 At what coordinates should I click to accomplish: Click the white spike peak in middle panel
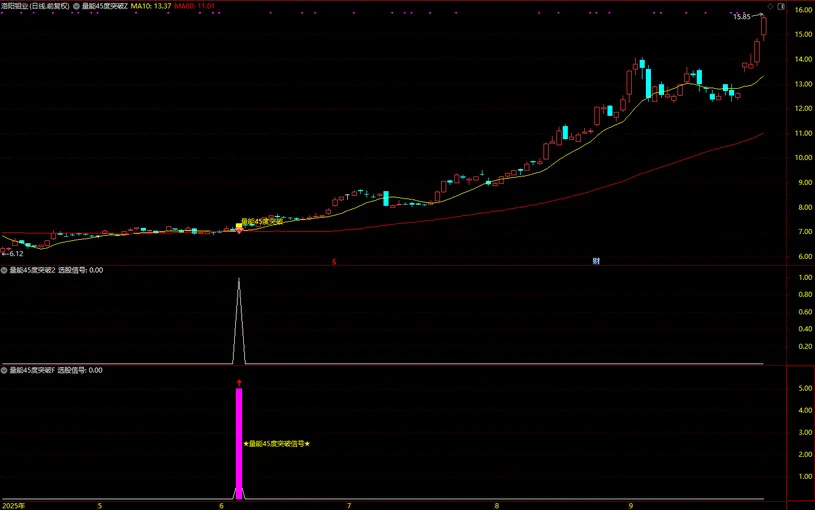point(239,279)
